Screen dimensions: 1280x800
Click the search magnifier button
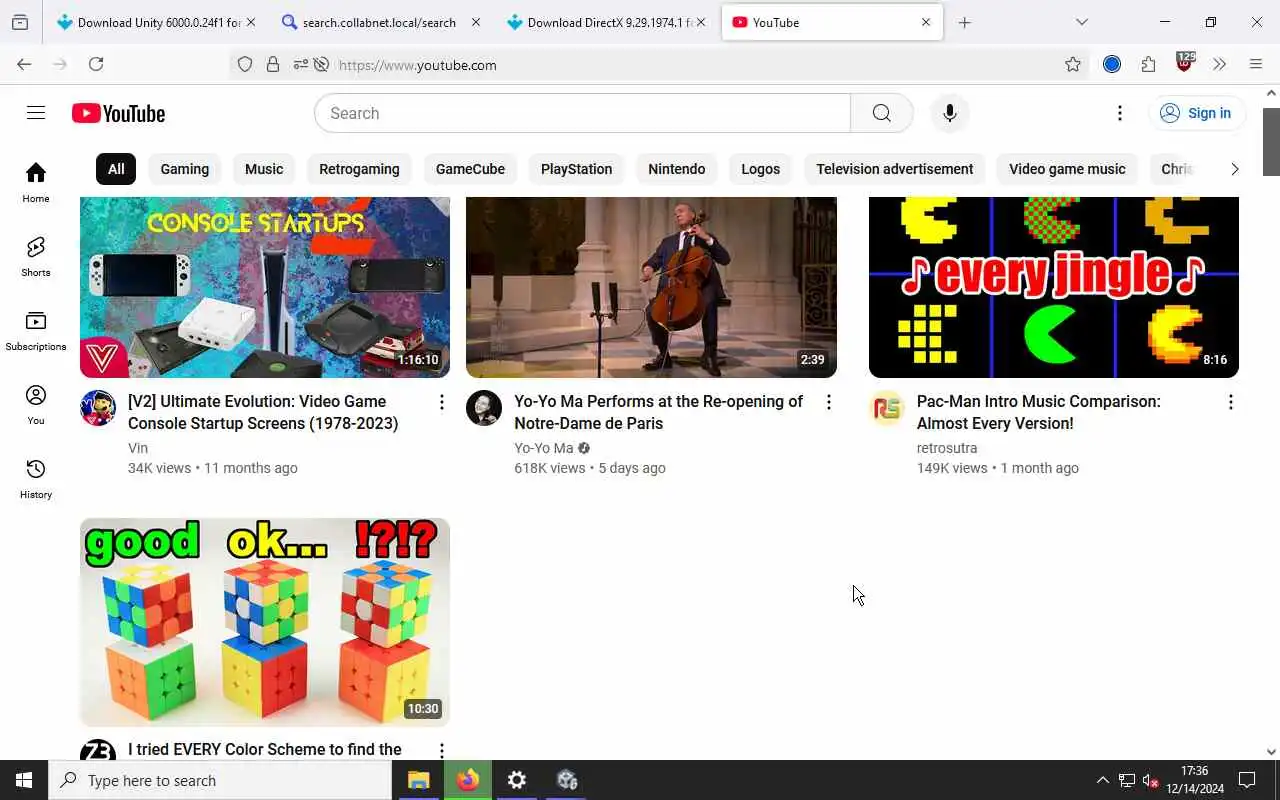pyautogui.click(x=881, y=113)
